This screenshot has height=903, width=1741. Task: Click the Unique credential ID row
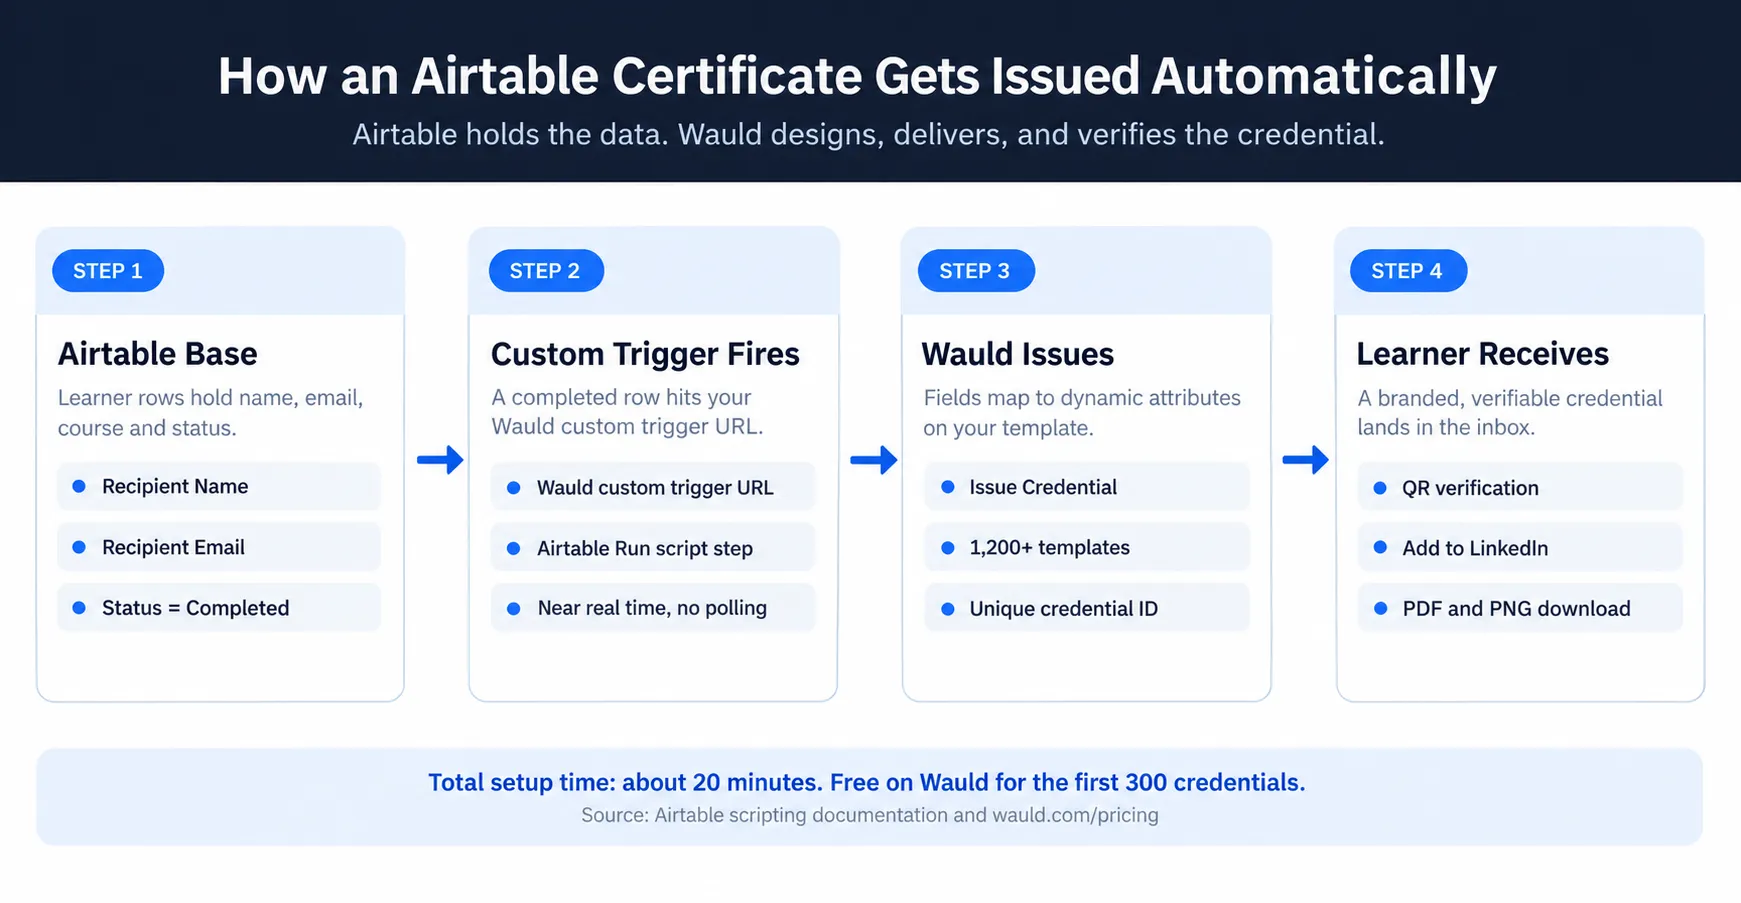click(x=1087, y=608)
